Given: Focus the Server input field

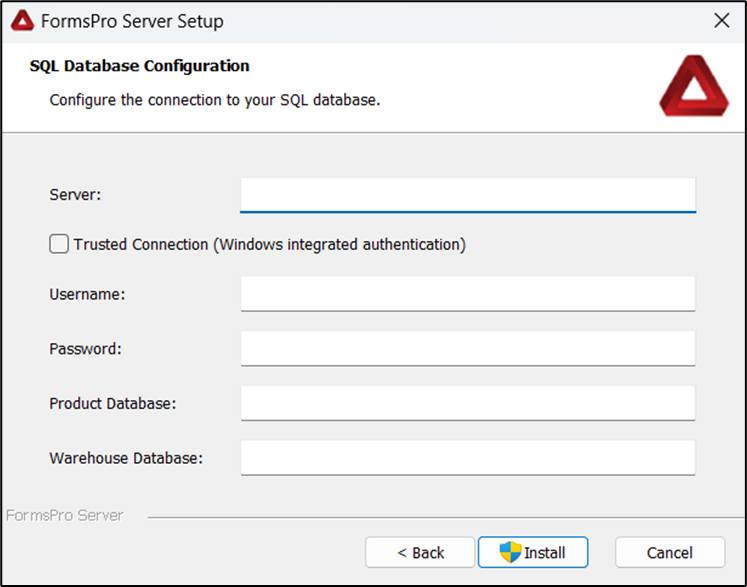Looking at the screenshot, I should point(467,194).
